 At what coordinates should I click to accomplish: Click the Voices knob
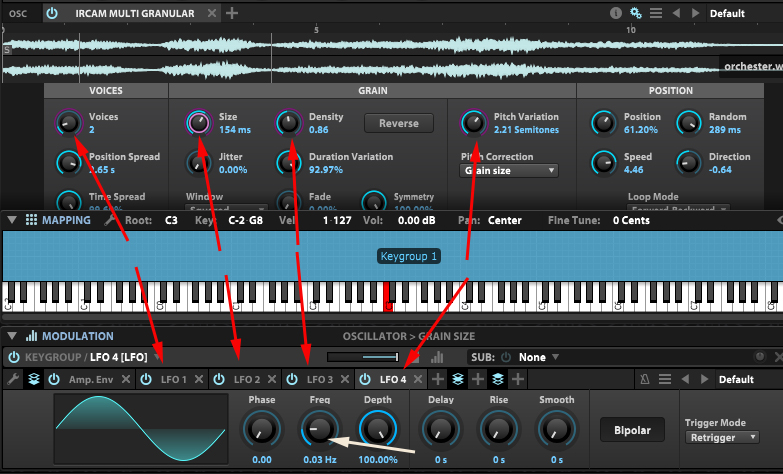point(69,122)
